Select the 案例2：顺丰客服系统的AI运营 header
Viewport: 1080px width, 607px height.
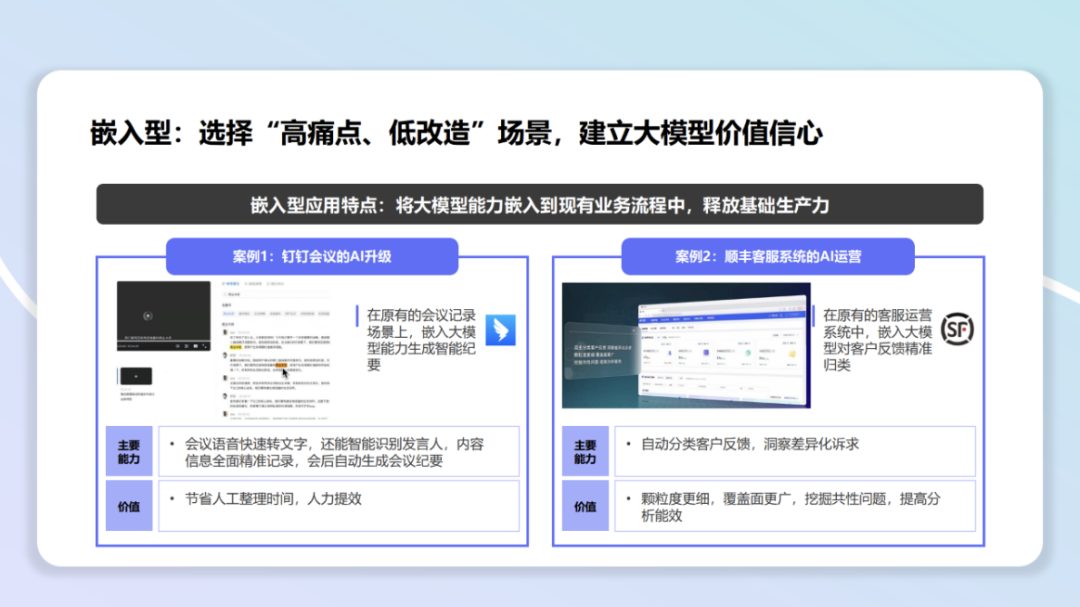pos(768,256)
